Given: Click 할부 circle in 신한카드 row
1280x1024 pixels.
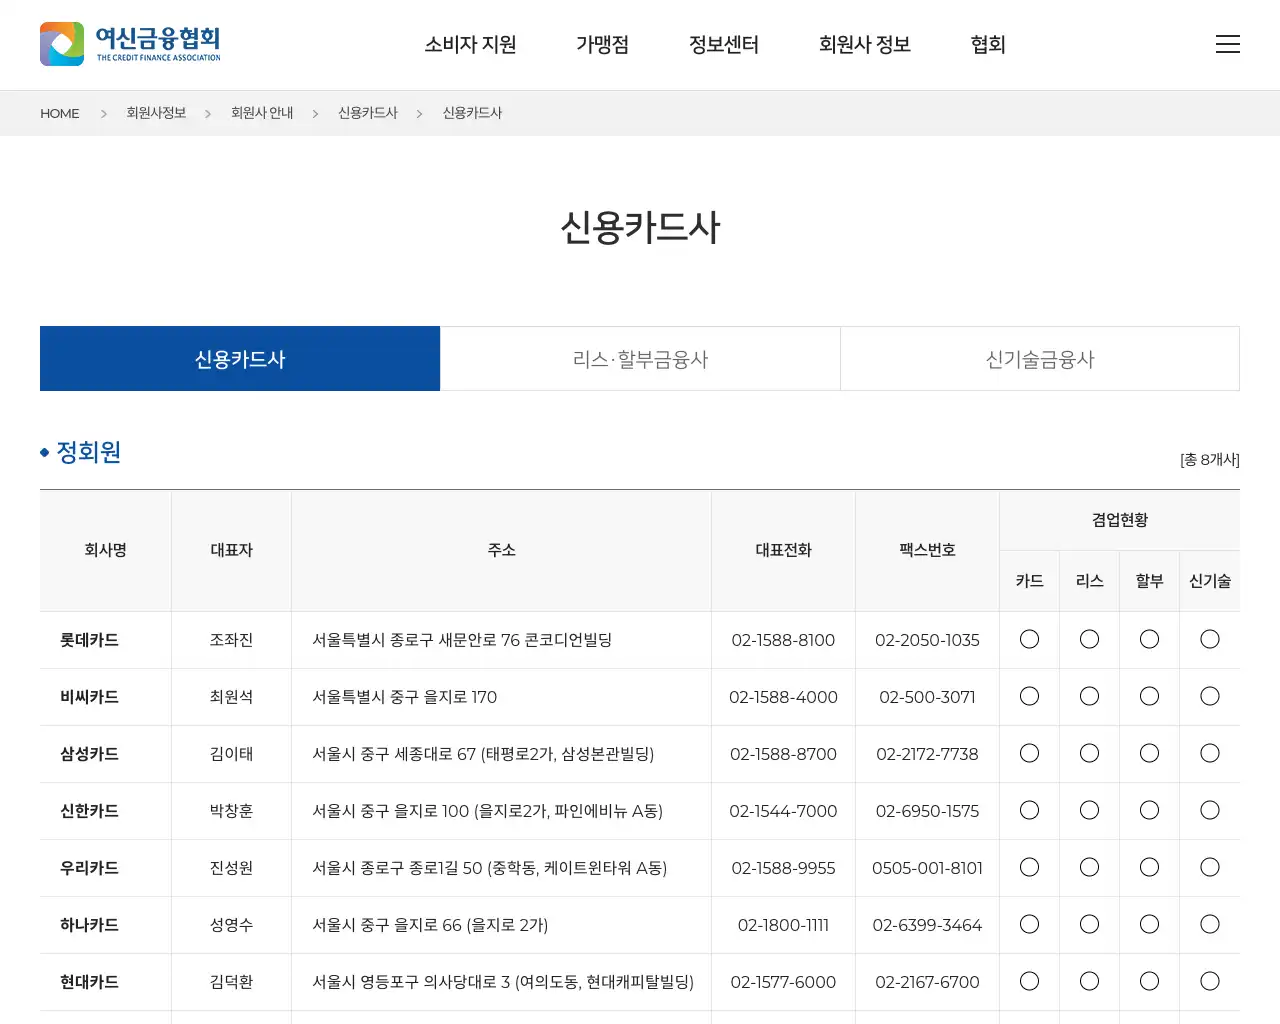Looking at the screenshot, I should point(1149,810).
